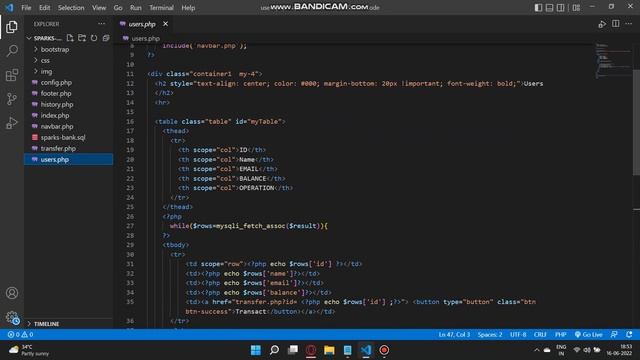The image size is (640, 360).
Task: Toggle the bottom panel layout icon
Action: 549,7
